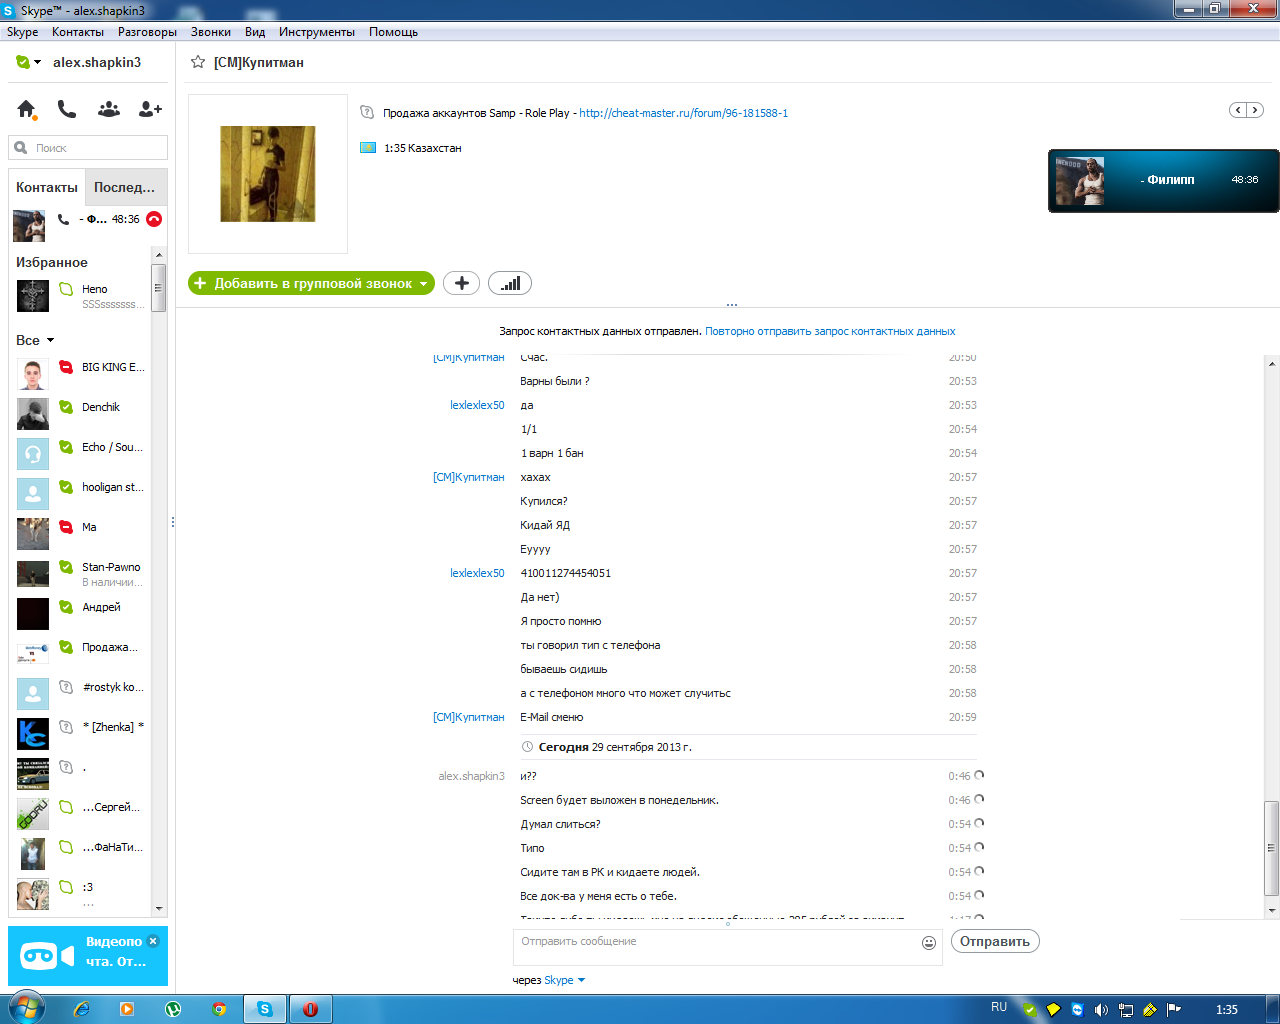Open the 'через Skype' dropdown

(x=564, y=980)
